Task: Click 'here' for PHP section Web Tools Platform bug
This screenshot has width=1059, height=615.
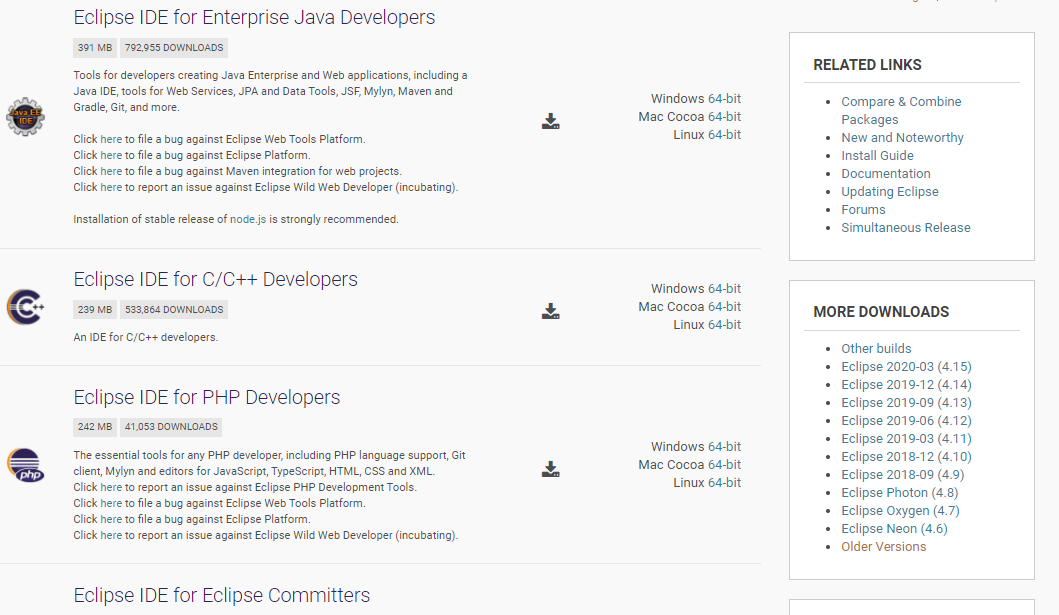Action: point(111,504)
